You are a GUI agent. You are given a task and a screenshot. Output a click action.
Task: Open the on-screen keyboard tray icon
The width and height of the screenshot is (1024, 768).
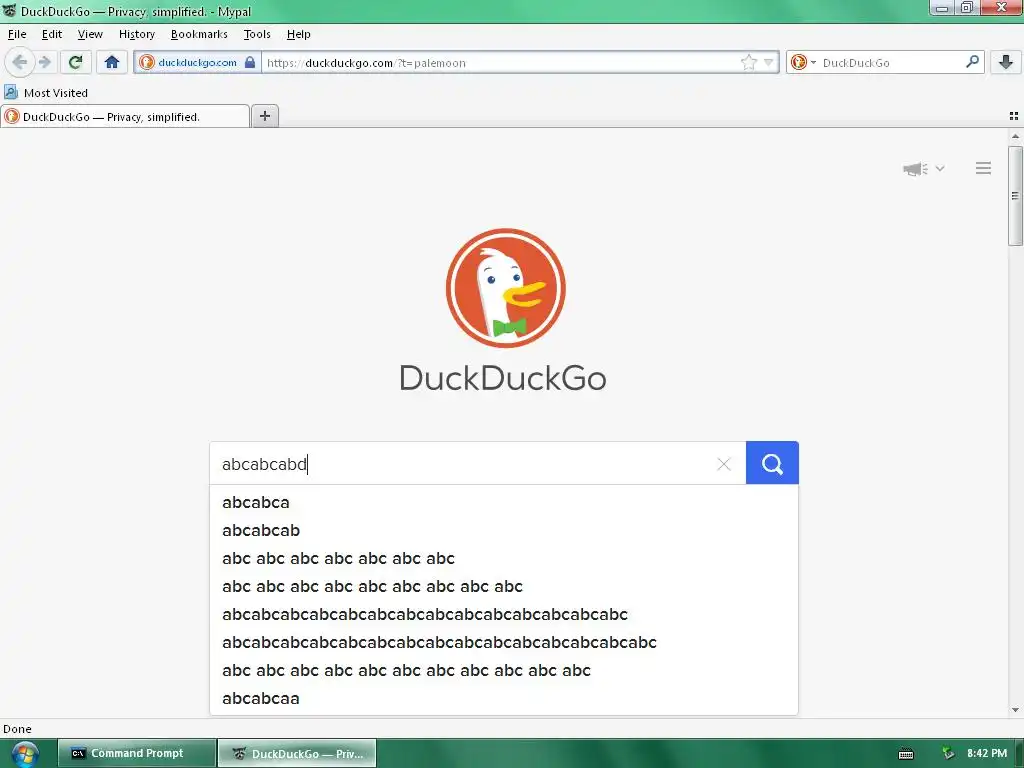click(x=906, y=754)
